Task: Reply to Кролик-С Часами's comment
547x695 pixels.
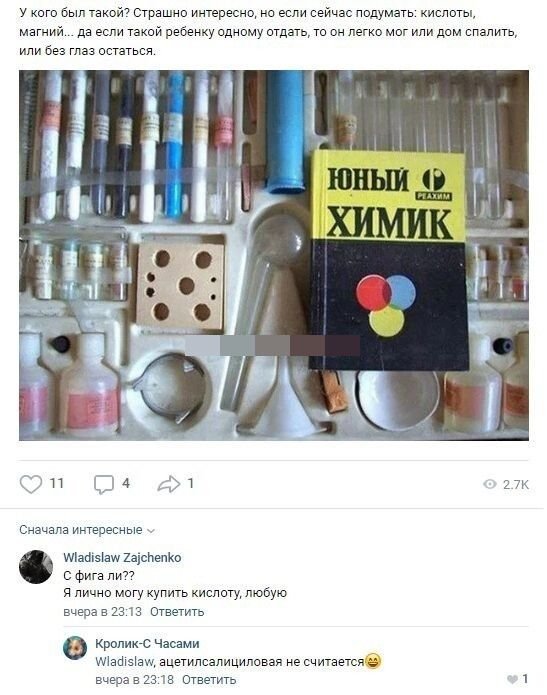Action: coord(209,679)
